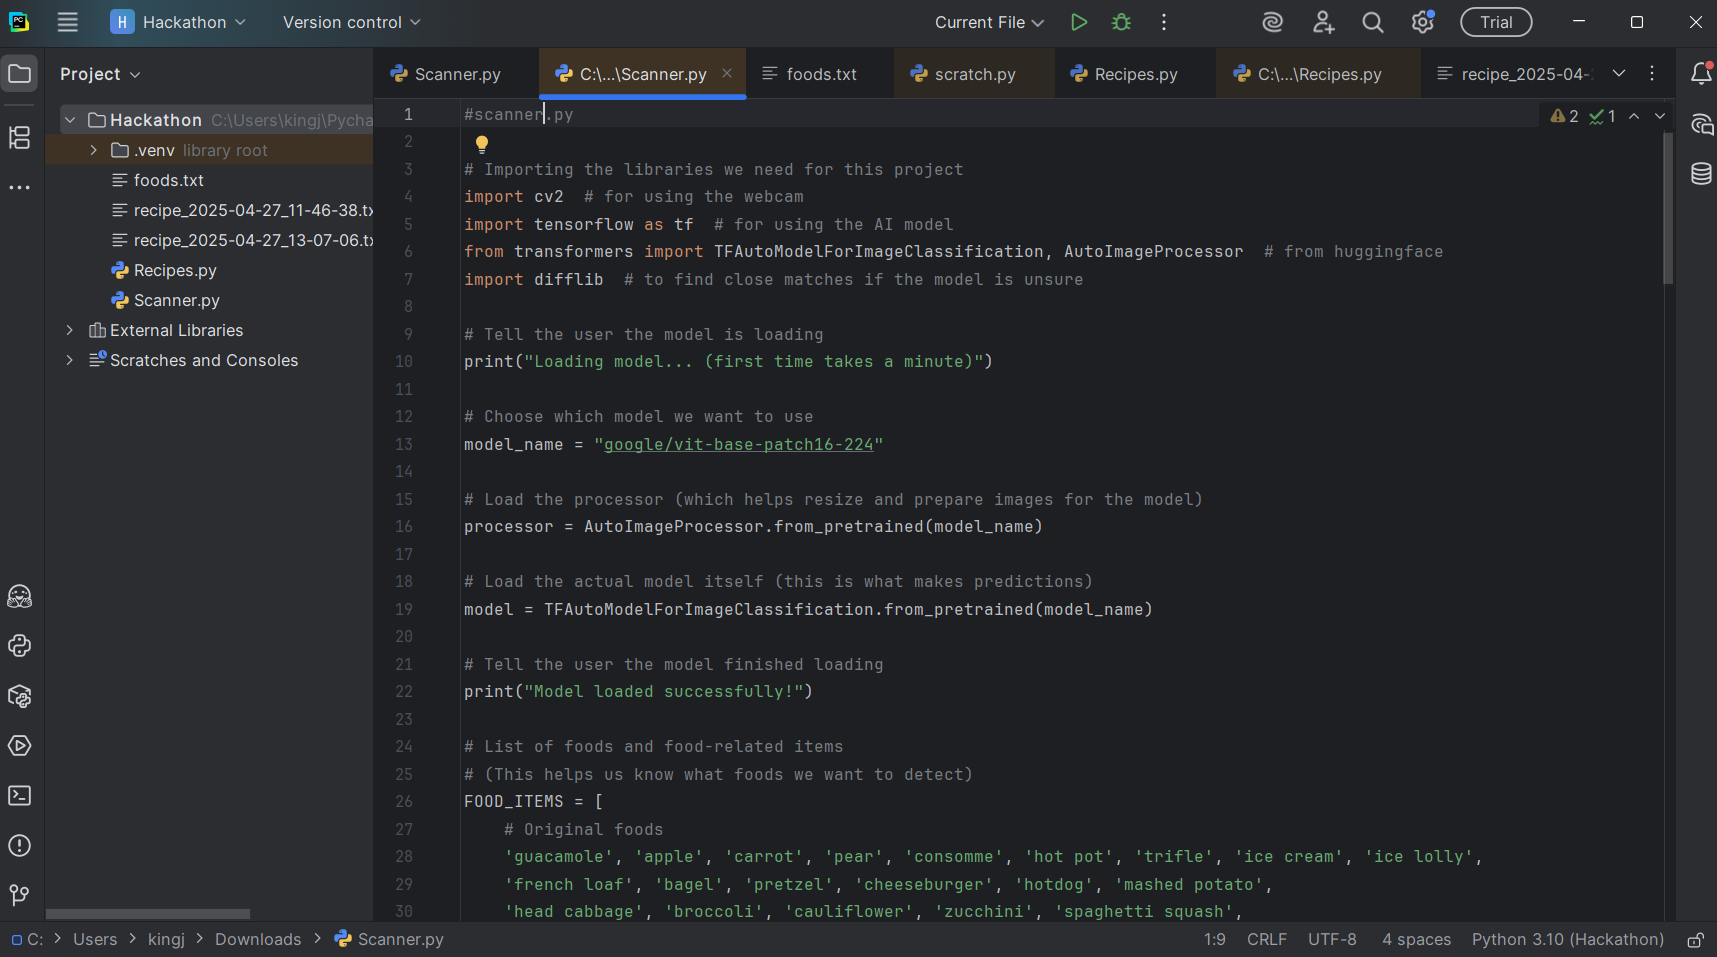
Task: Run the current file
Action: (1078, 22)
